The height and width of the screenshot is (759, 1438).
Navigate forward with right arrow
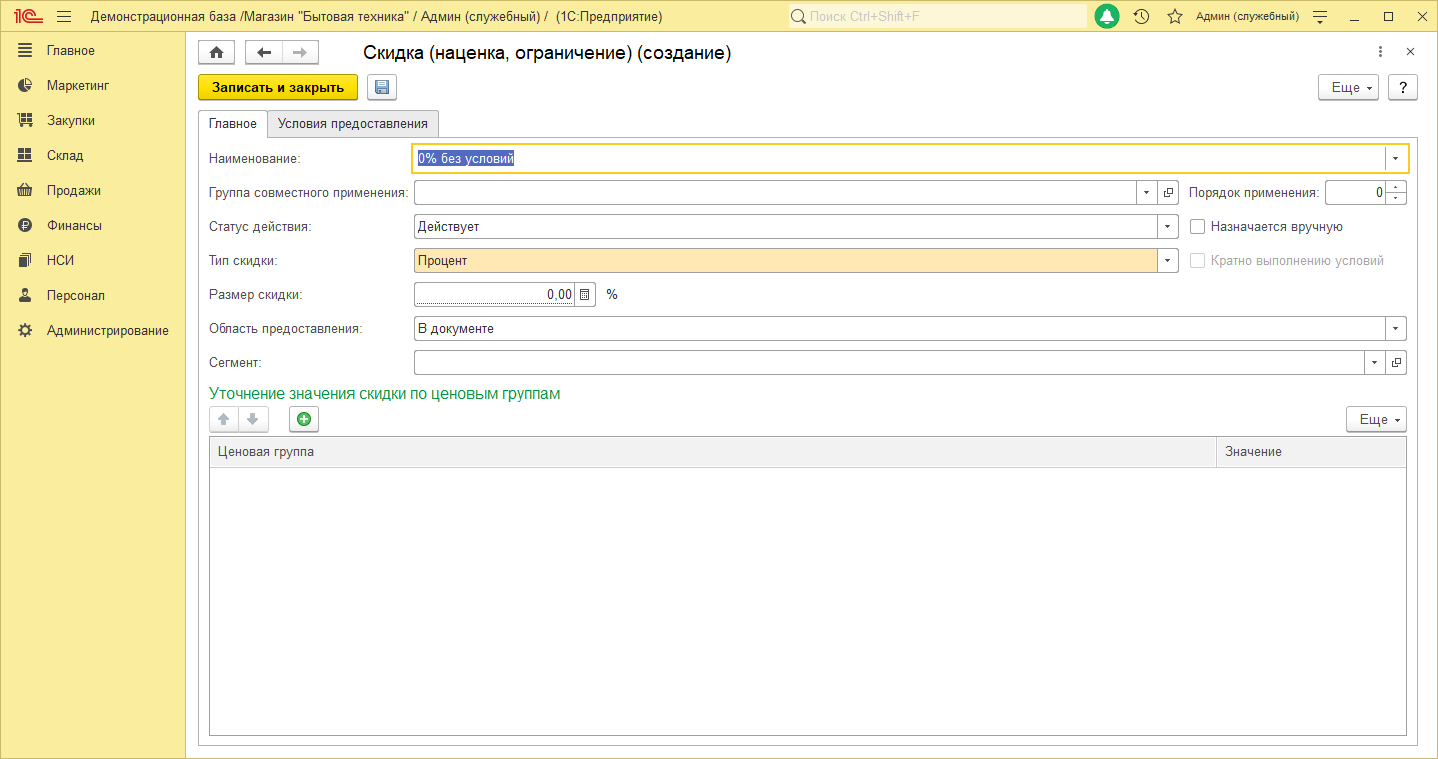pos(300,53)
